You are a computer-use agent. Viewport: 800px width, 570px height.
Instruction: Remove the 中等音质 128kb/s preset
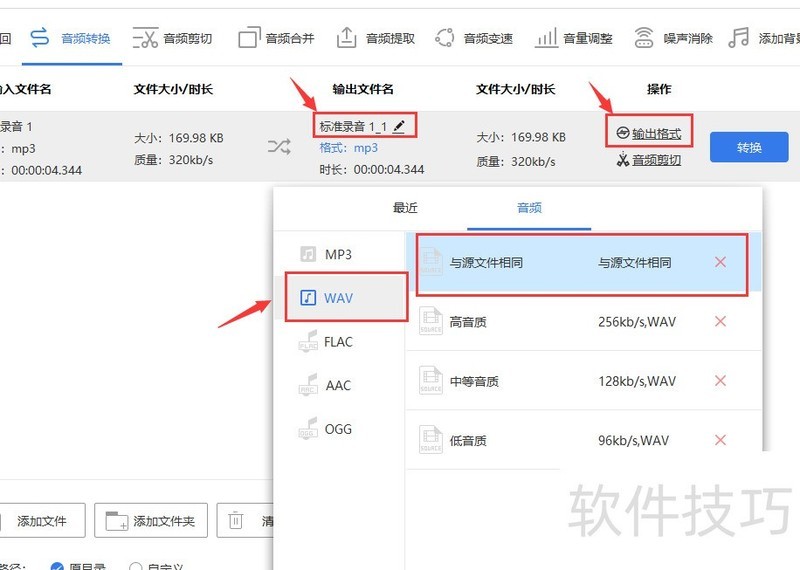(x=720, y=381)
